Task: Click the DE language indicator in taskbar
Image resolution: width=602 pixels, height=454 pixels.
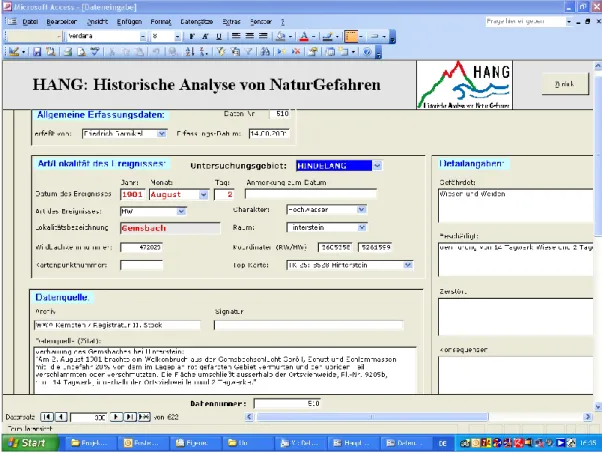Action: [x=443, y=443]
